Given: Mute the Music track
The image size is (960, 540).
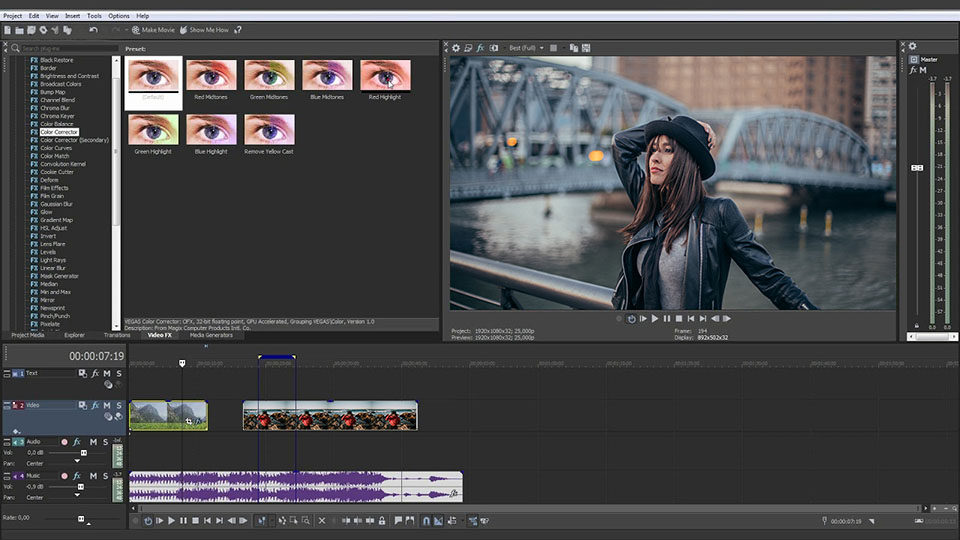Looking at the screenshot, I should tap(94, 476).
